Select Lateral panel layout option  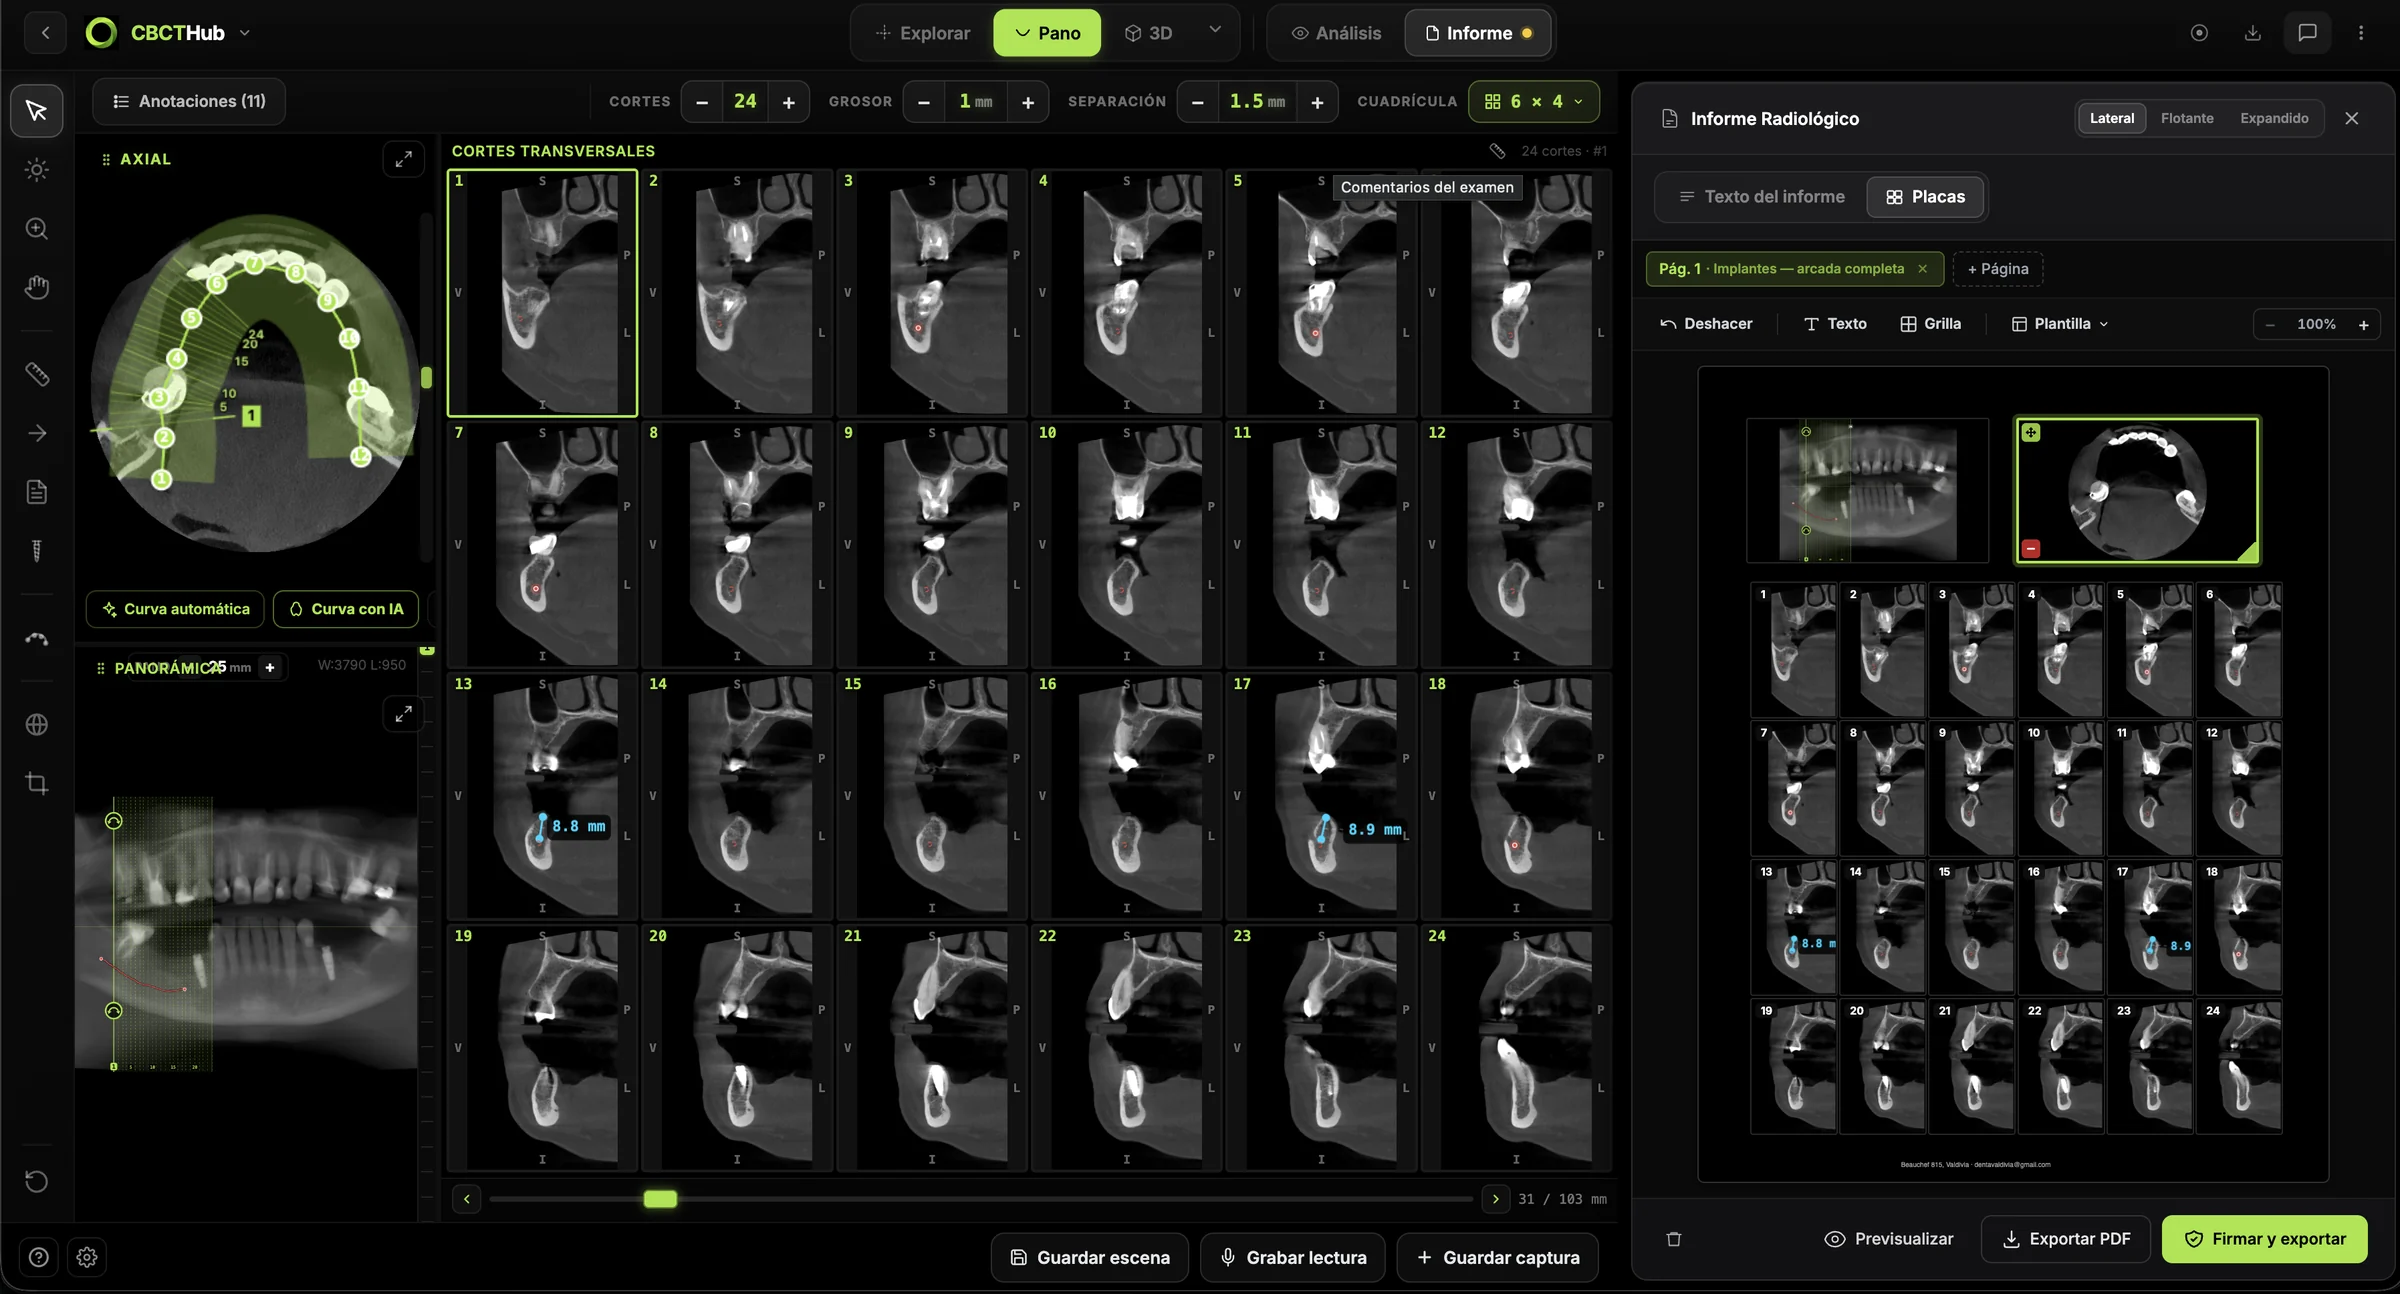click(x=2111, y=118)
